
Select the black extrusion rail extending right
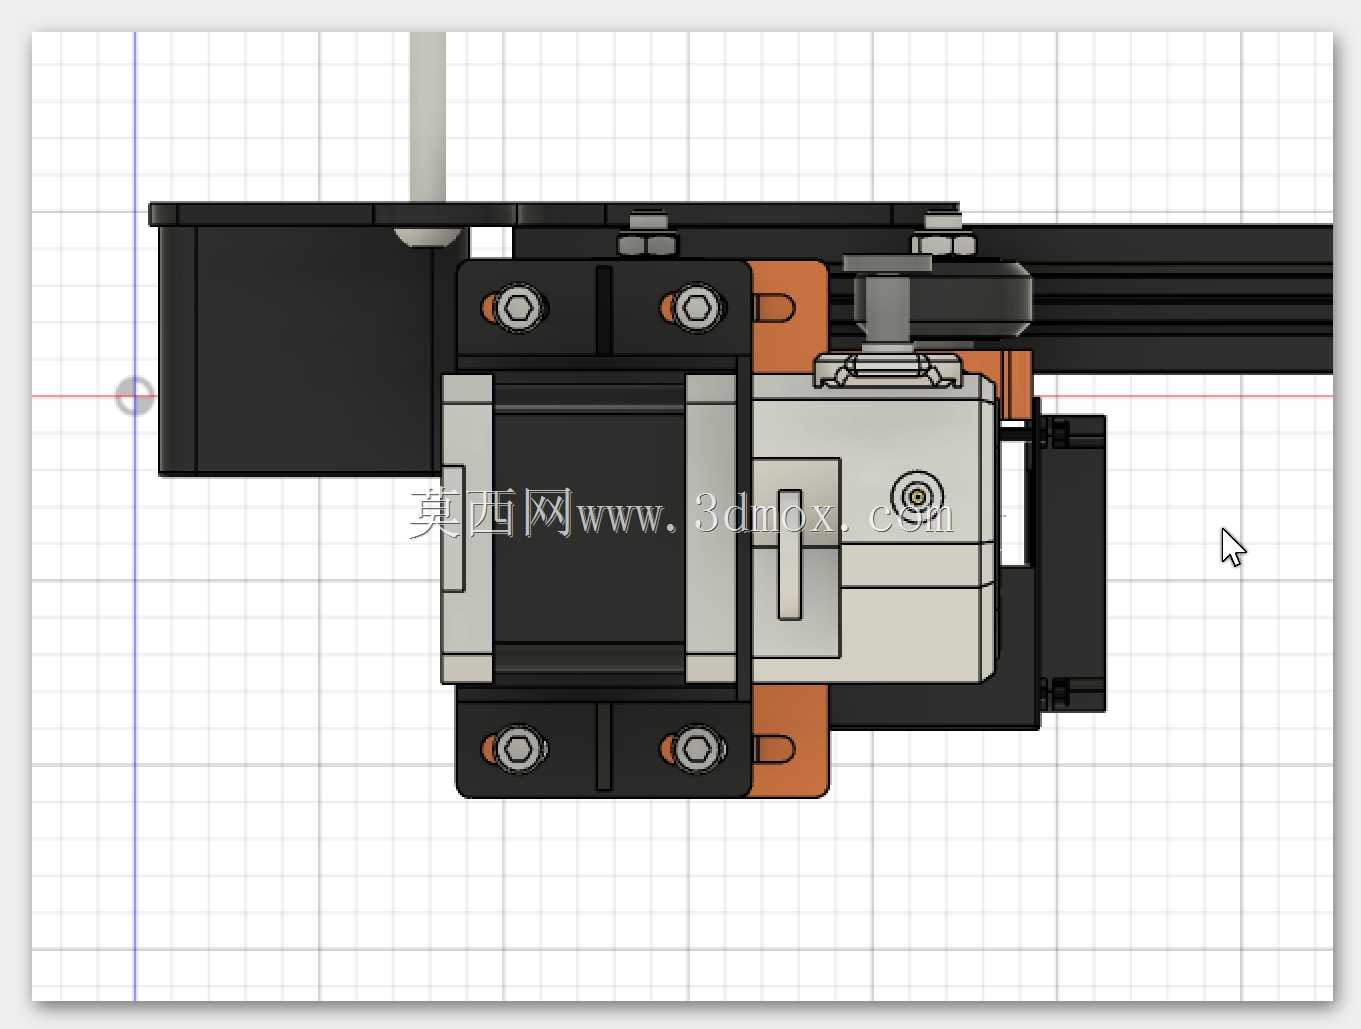[x=1180, y=299]
